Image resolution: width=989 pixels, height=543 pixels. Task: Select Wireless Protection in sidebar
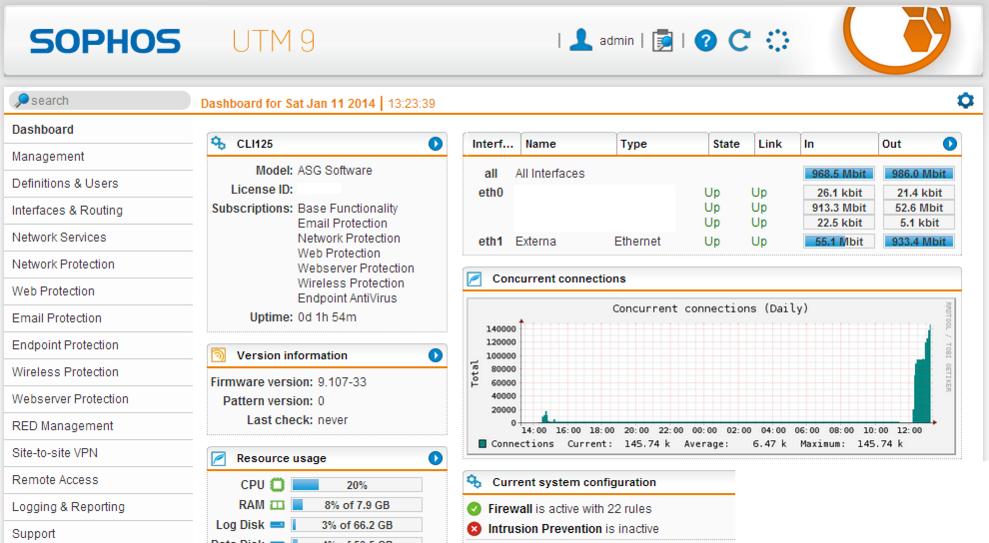[x=98, y=372]
